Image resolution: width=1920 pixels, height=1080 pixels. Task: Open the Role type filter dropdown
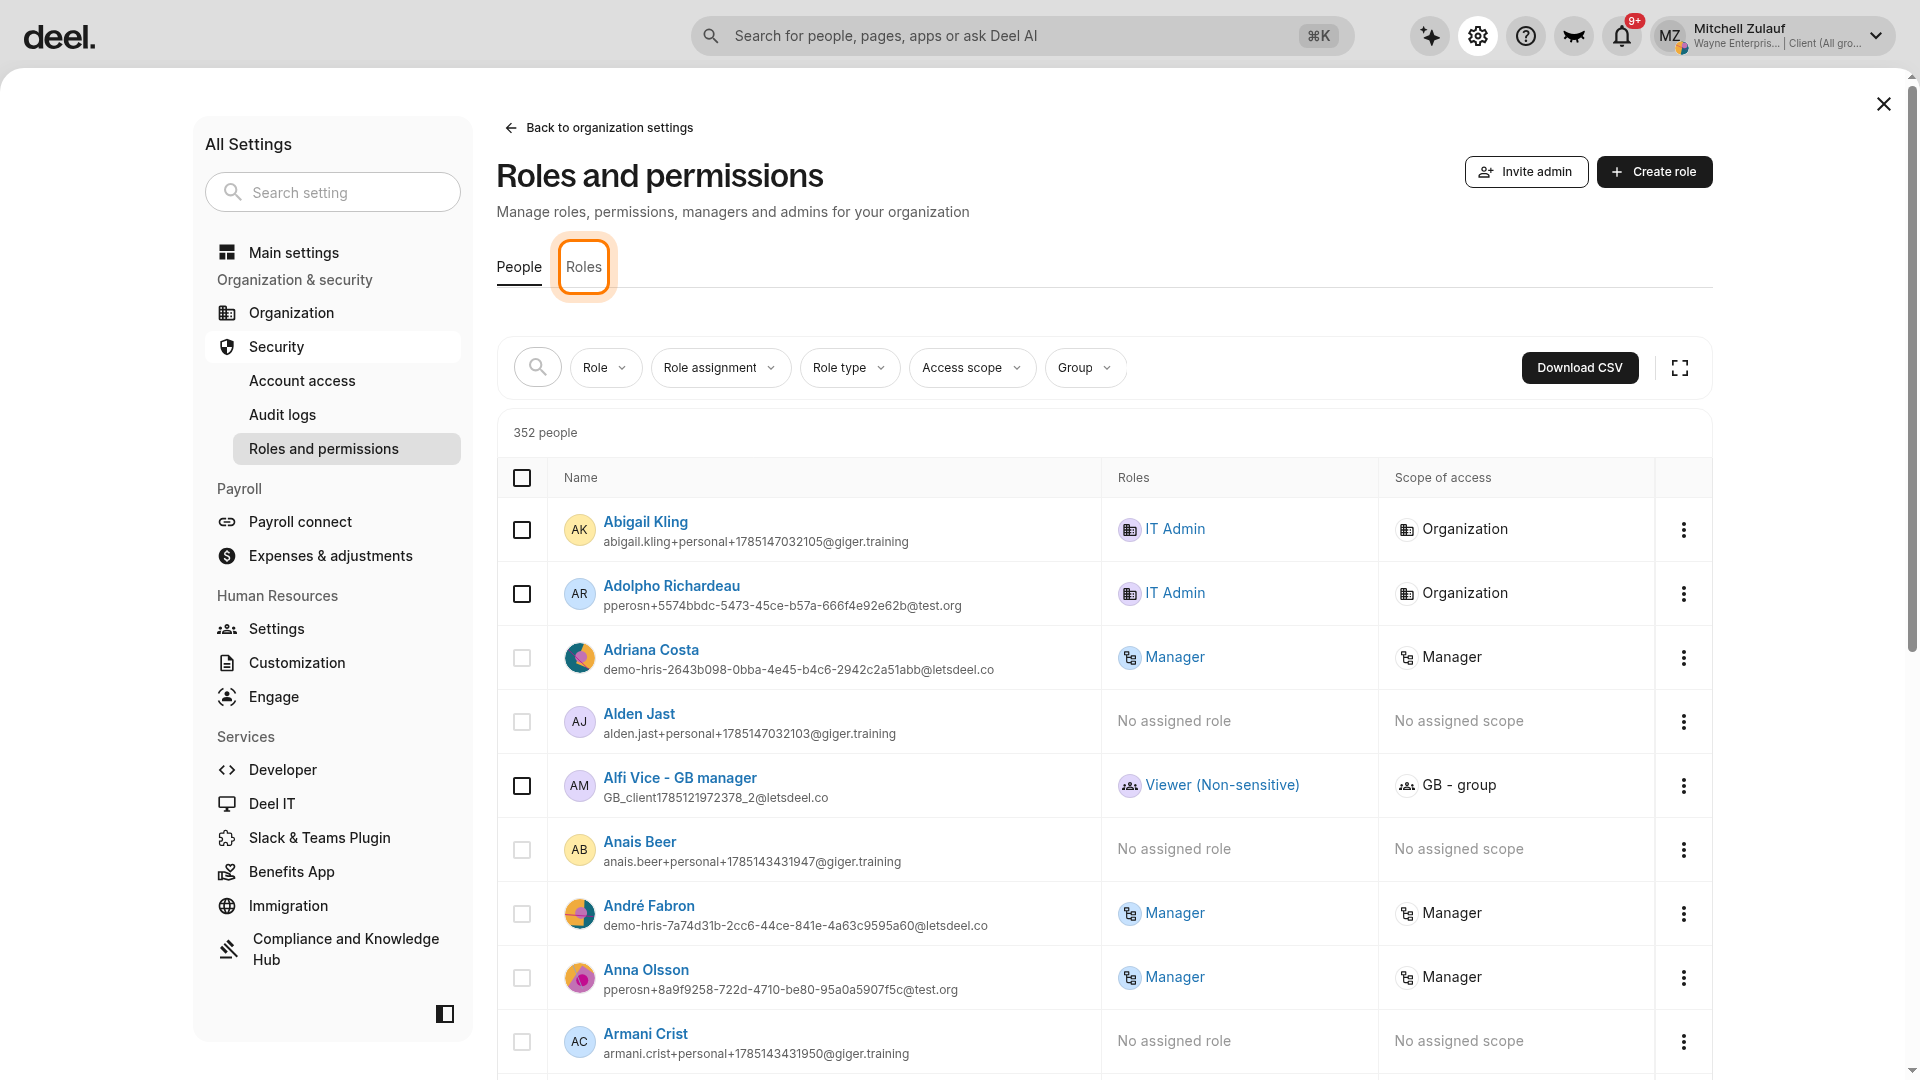[850, 368]
